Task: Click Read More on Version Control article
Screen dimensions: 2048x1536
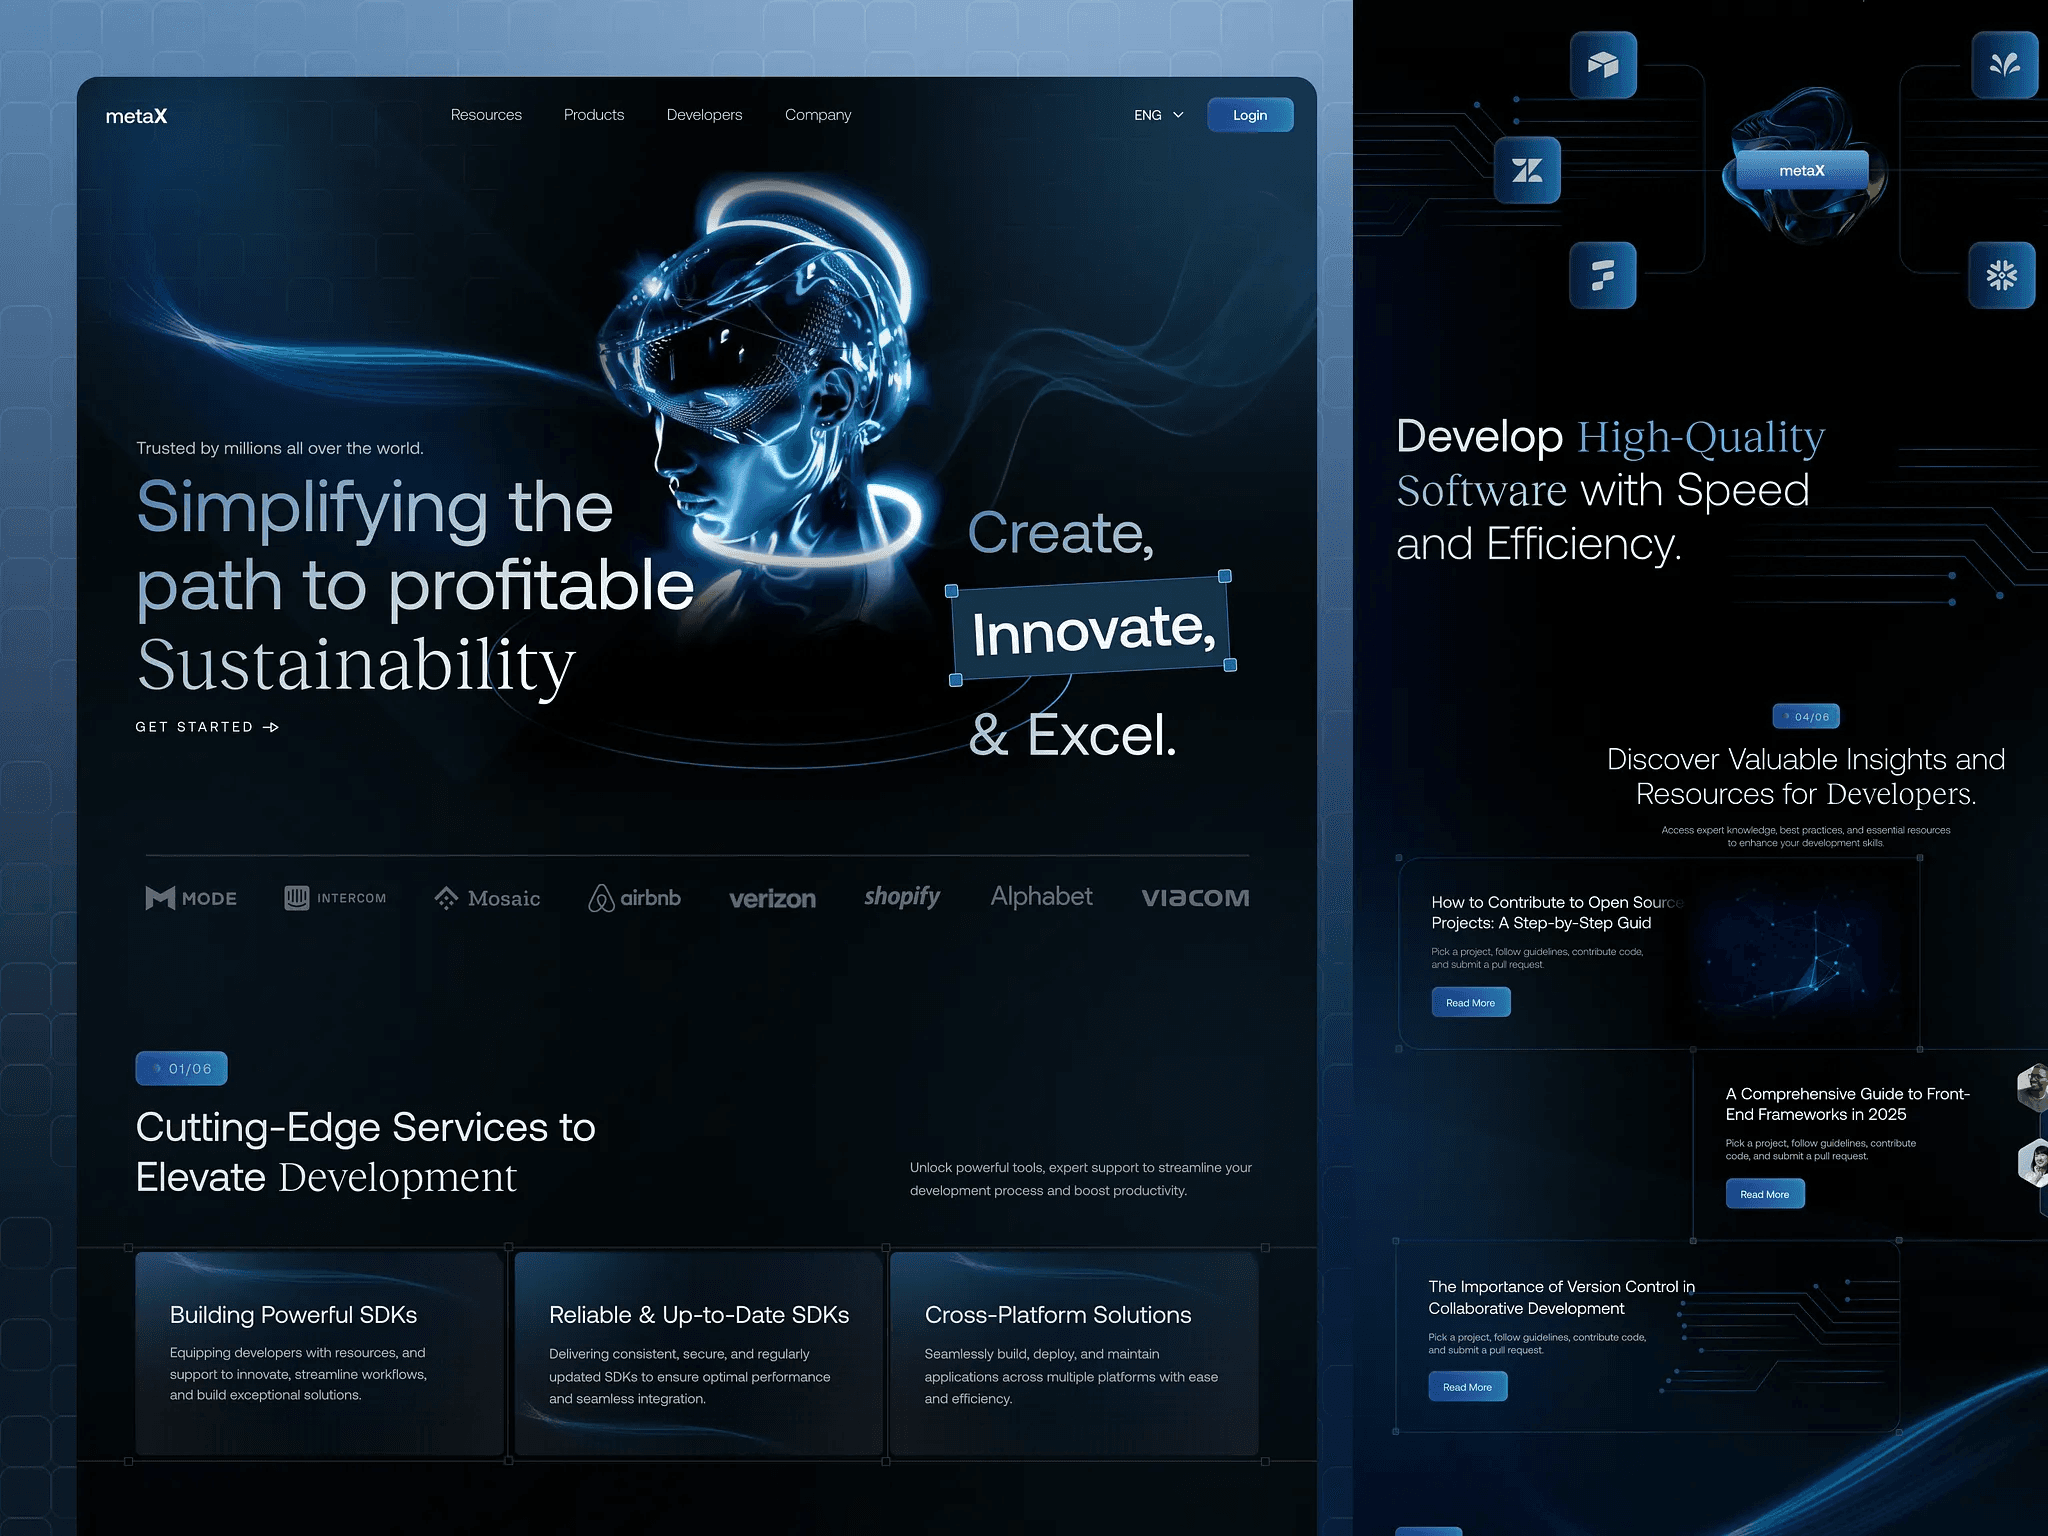Action: point(1467,1386)
